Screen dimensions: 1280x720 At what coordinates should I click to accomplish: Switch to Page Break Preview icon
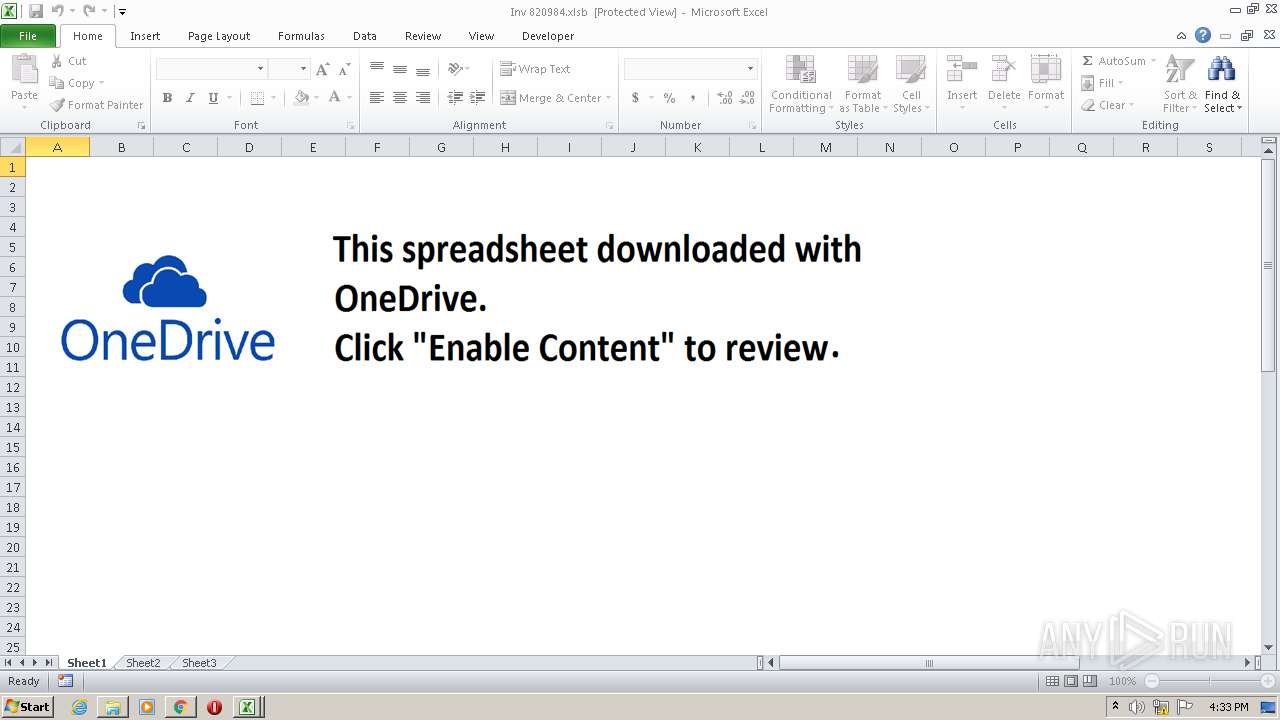tap(1091, 681)
